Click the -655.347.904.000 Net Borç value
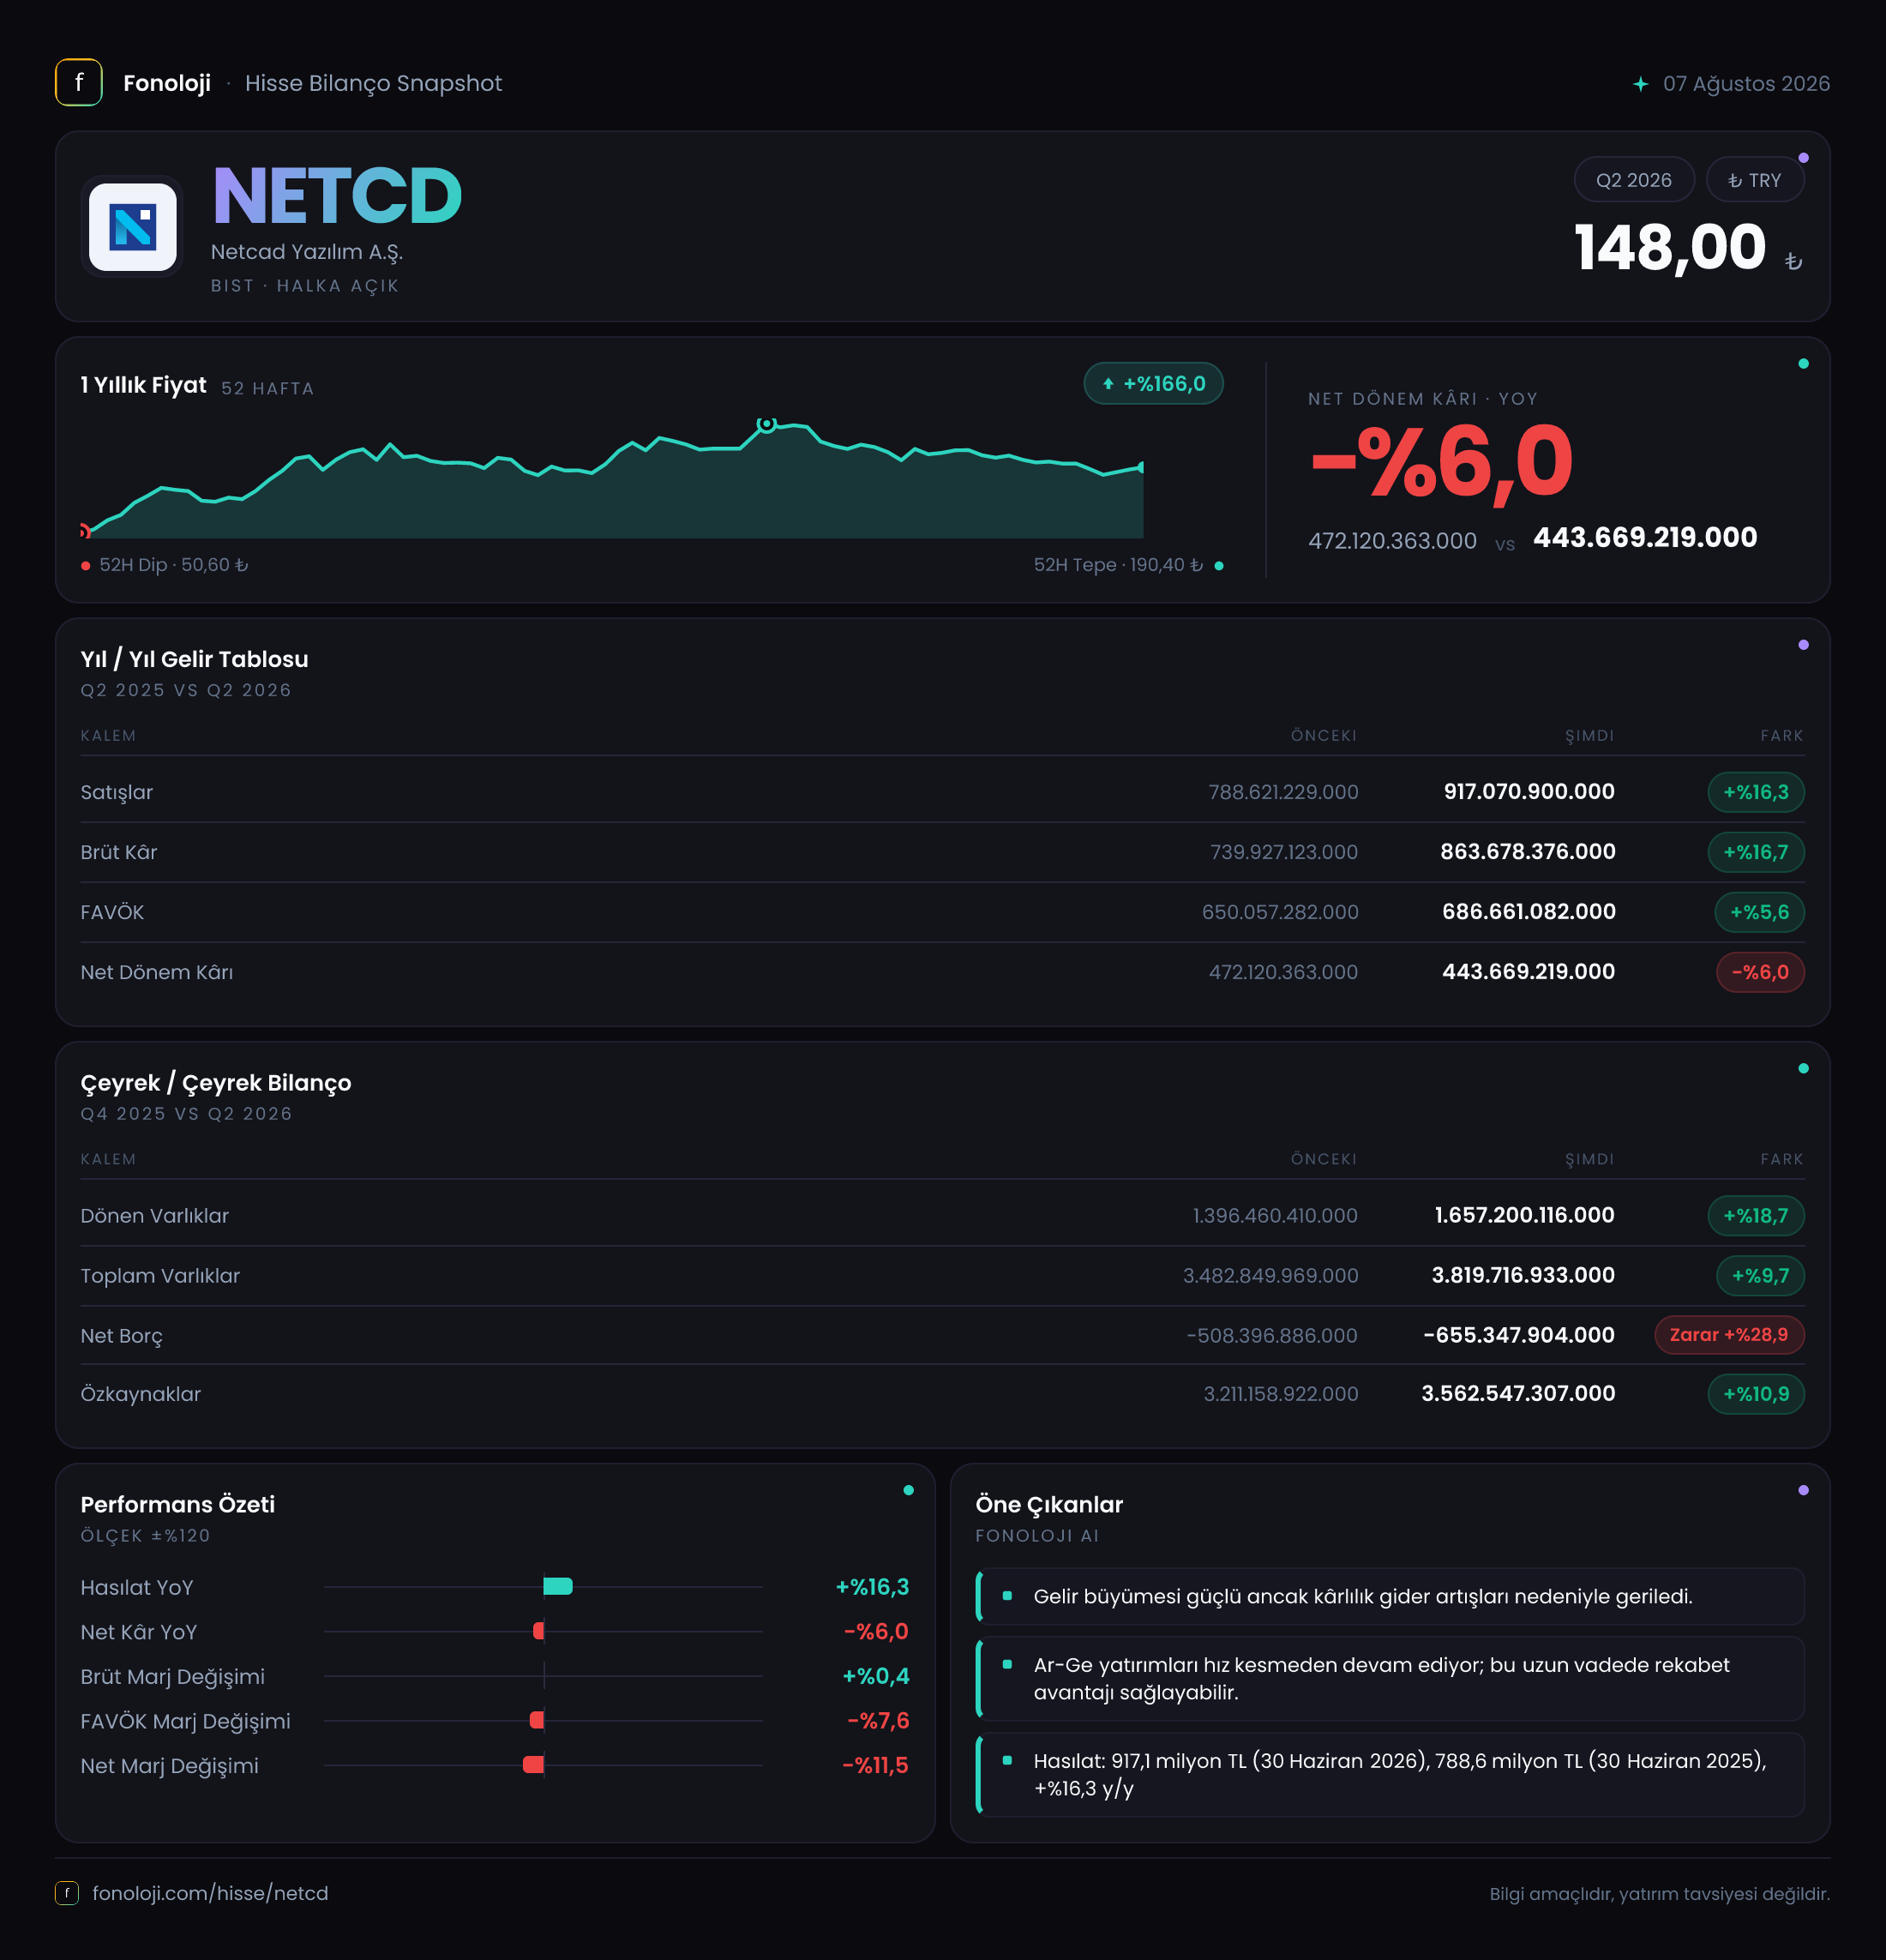This screenshot has height=1960, width=1886. [x=1519, y=1335]
